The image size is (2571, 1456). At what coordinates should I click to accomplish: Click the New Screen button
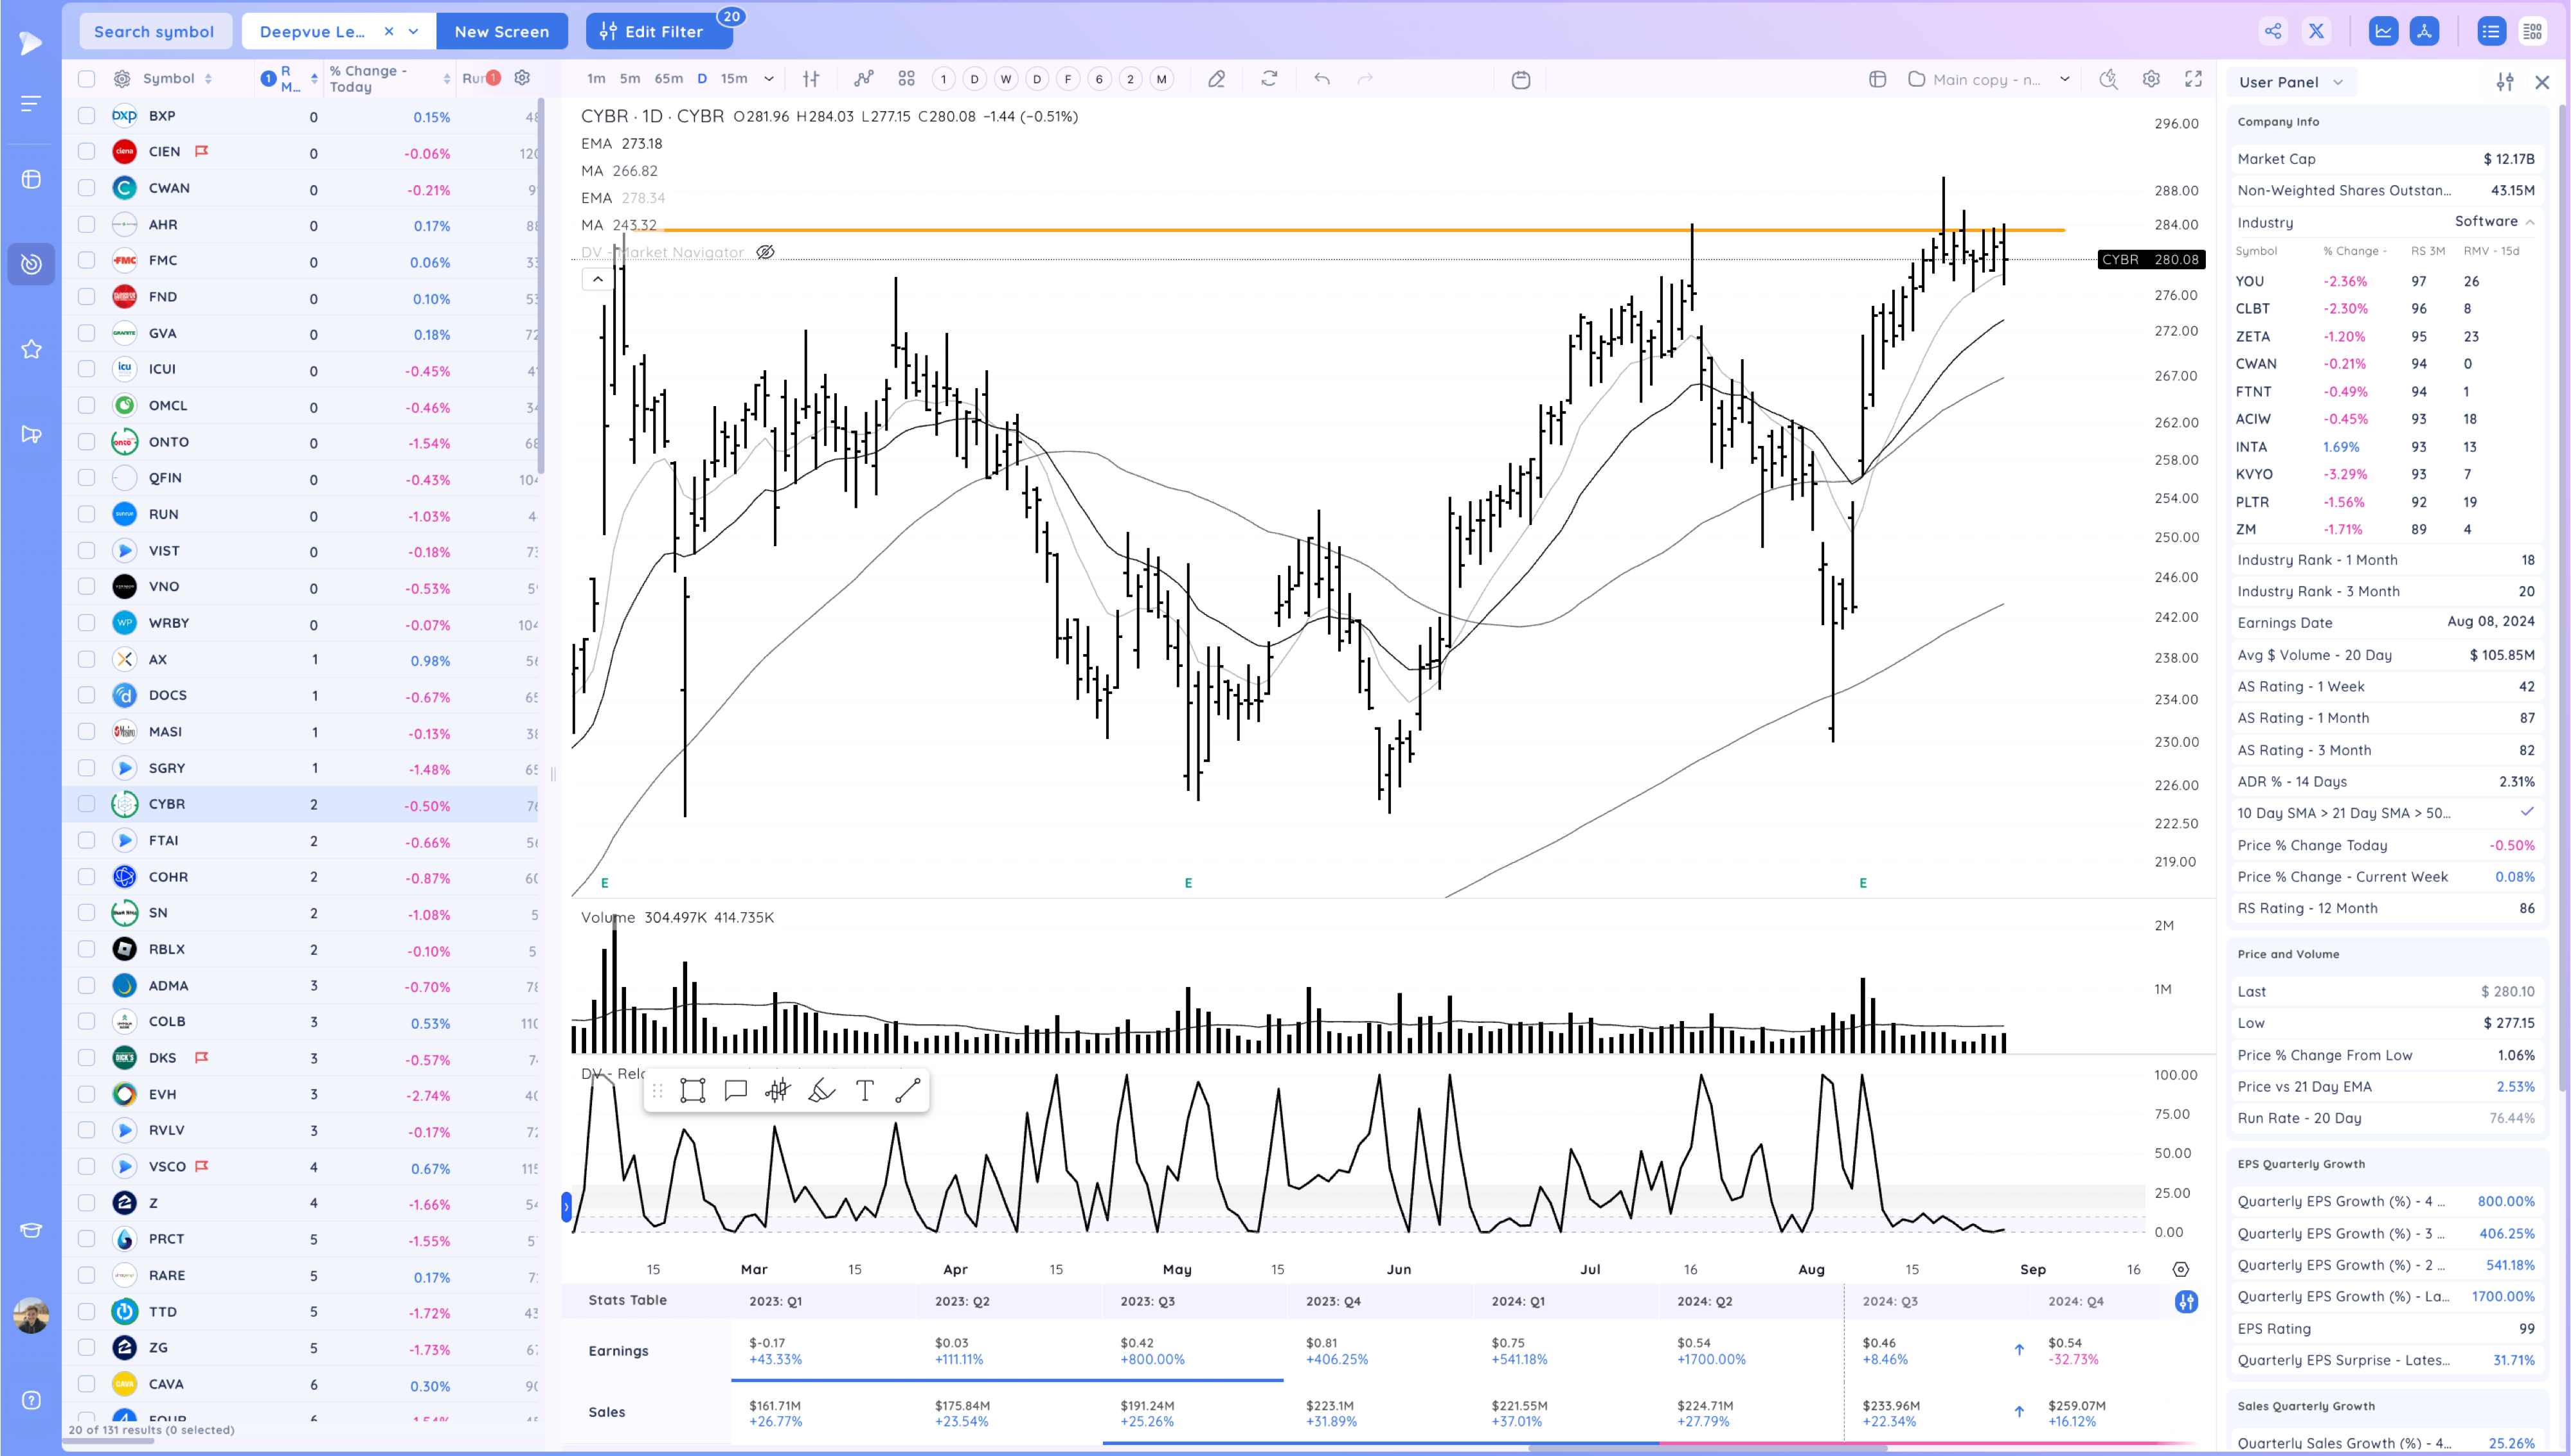502,31
